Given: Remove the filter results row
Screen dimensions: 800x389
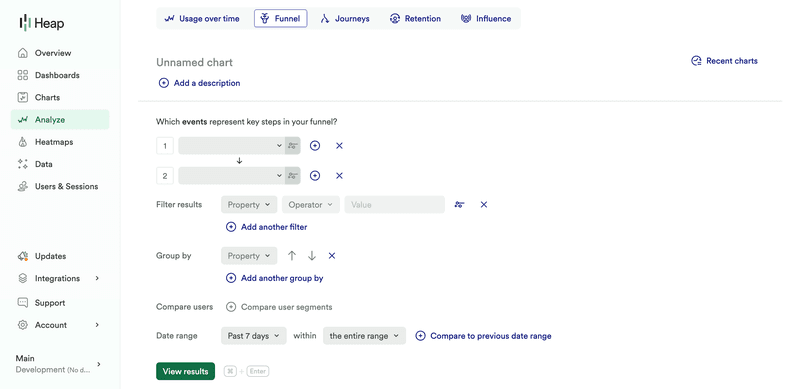Looking at the screenshot, I should pos(484,205).
